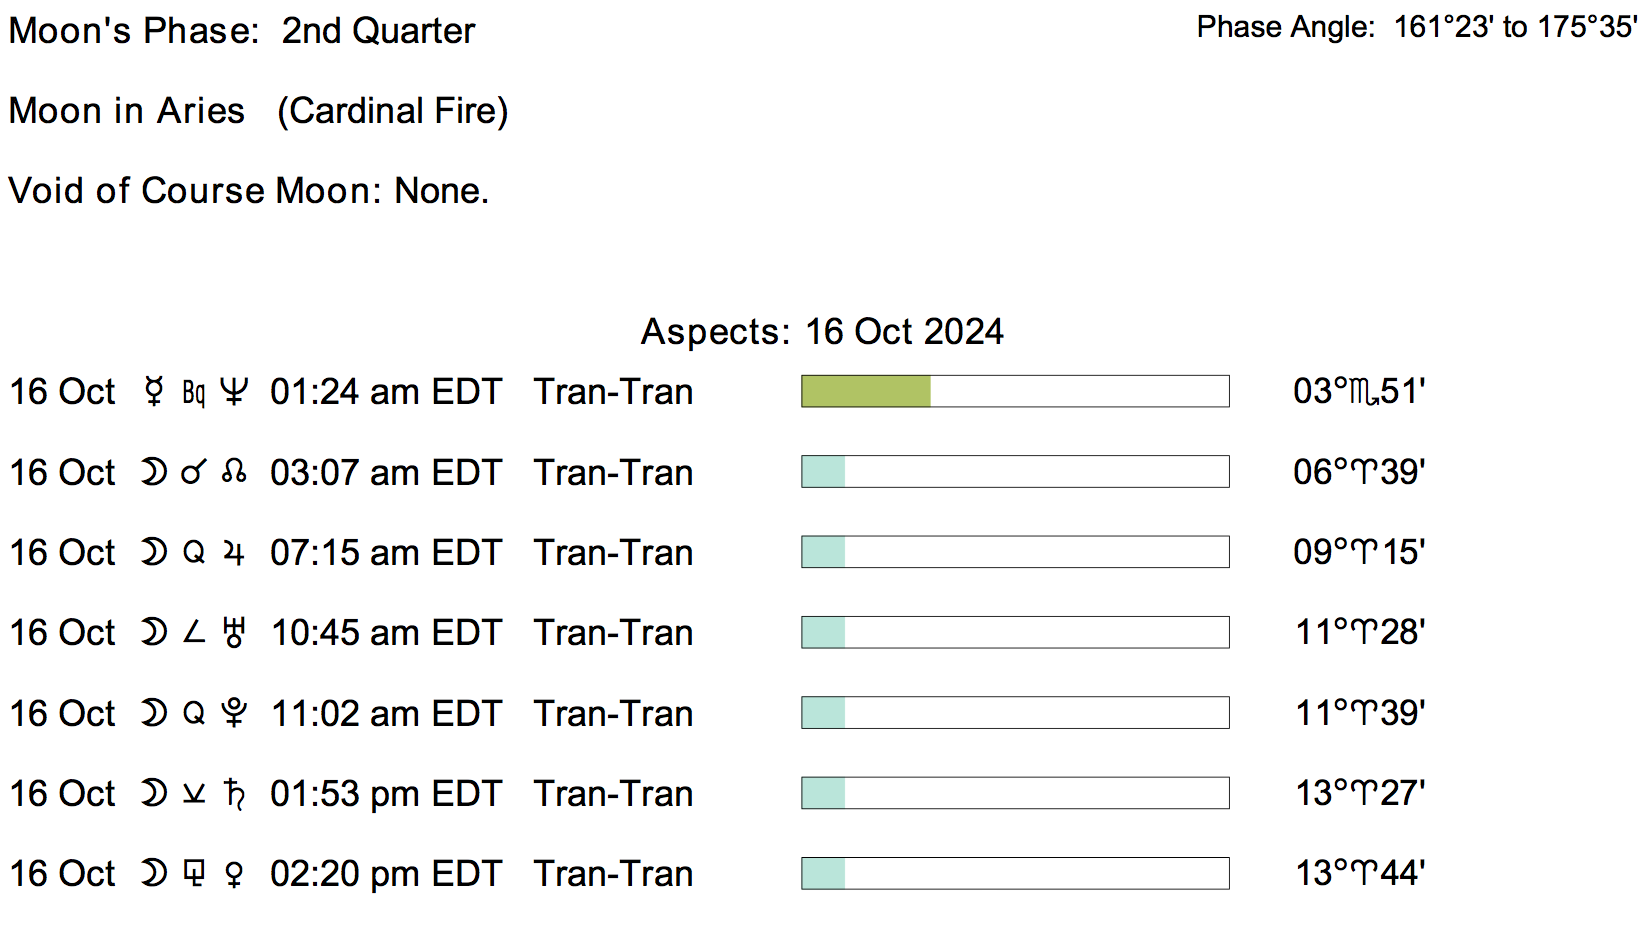Click the progress bar in the 02:20 pm row
This screenshot has height=926, width=1652.
(x=1015, y=874)
